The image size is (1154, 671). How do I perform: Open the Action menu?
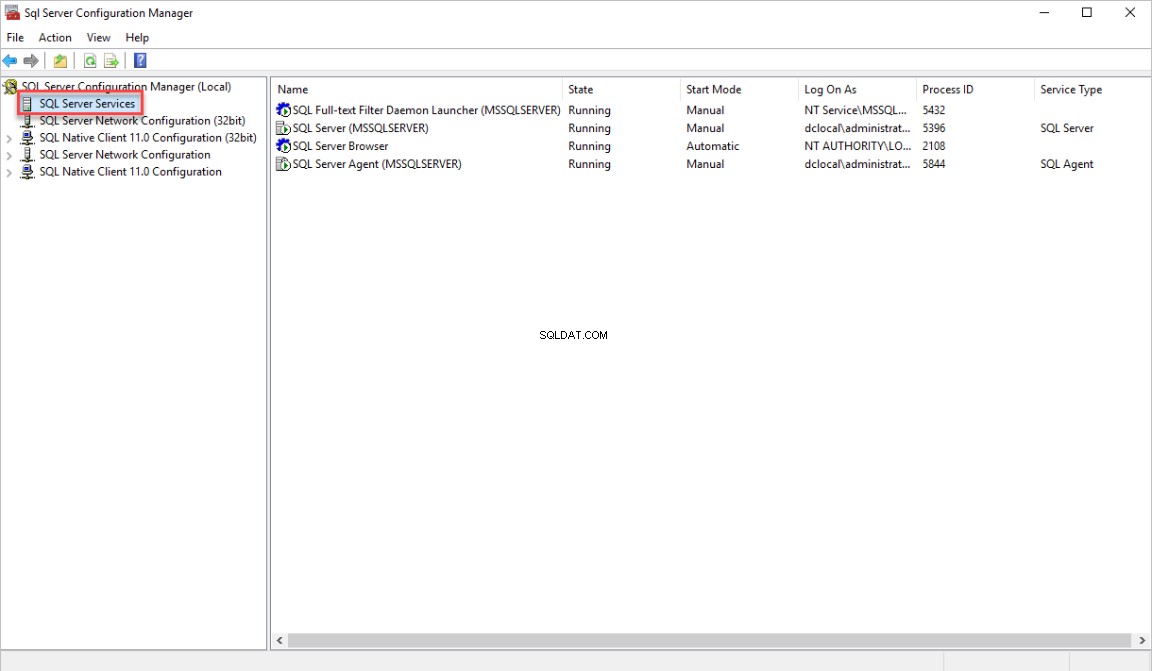[55, 38]
